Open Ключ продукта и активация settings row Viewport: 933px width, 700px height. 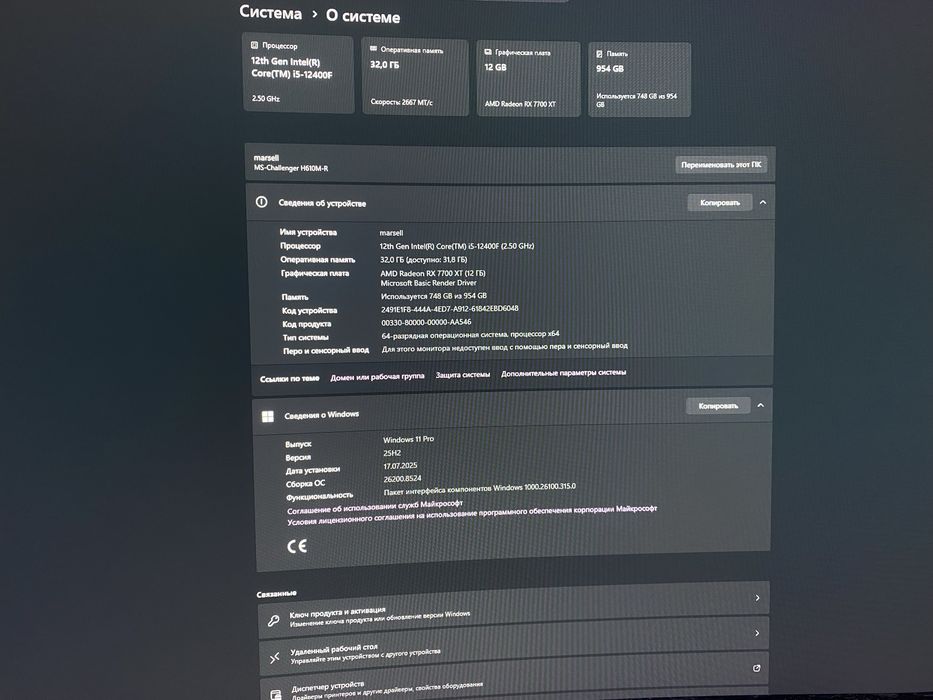click(x=514, y=609)
